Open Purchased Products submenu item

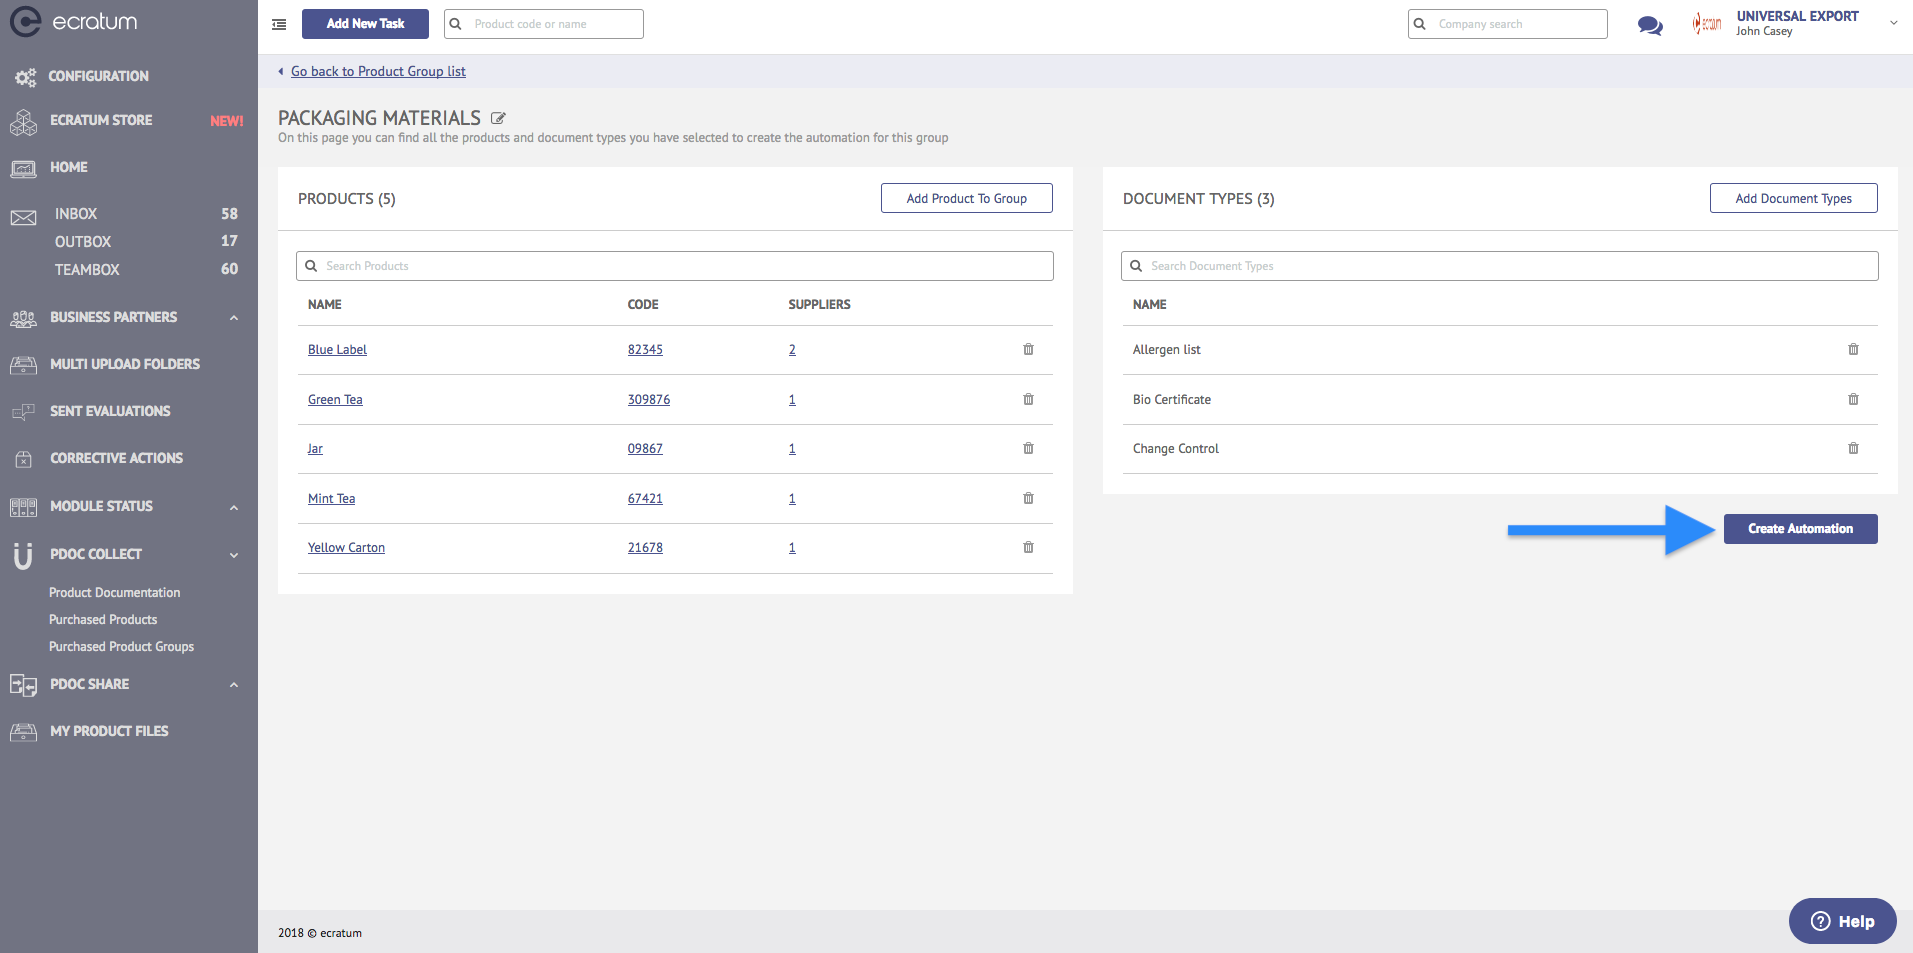pyautogui.click(x=103, y=620)
